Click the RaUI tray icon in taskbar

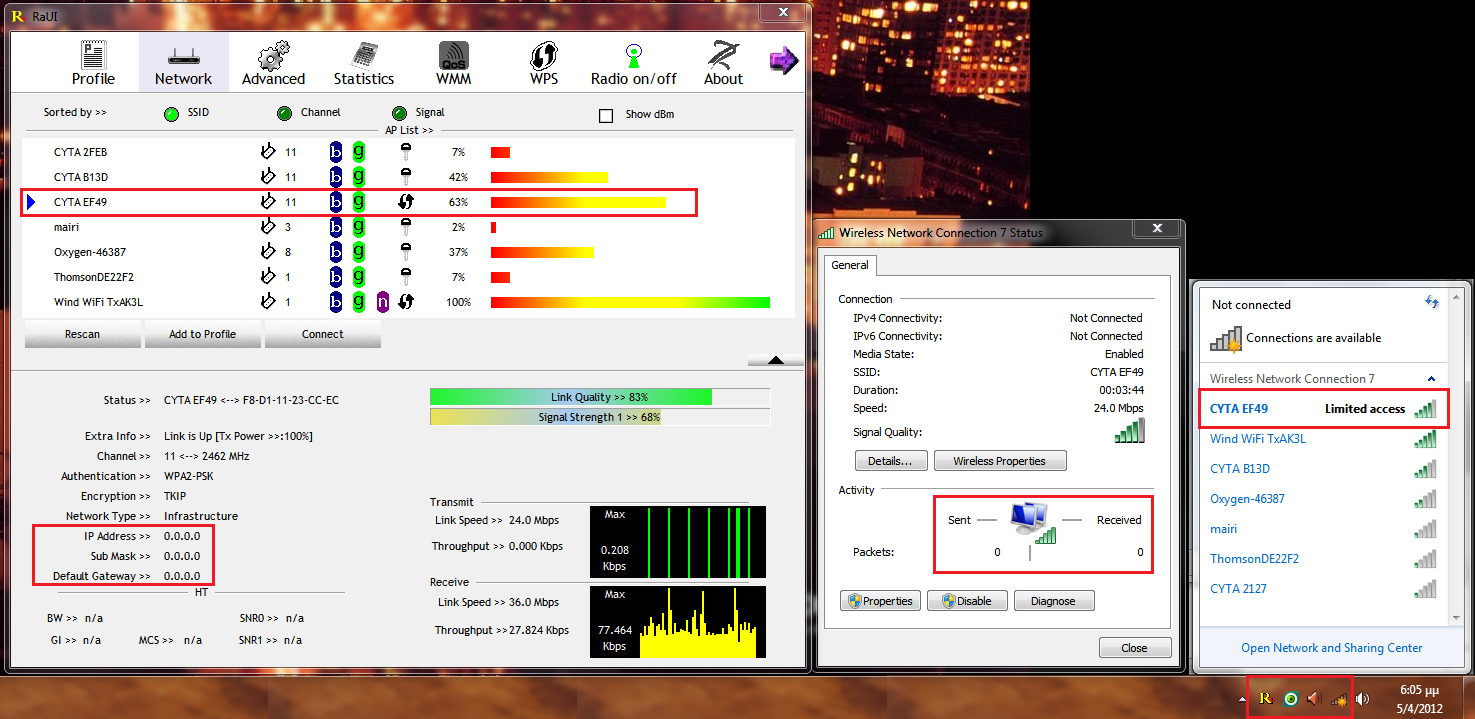[1265, 698]
